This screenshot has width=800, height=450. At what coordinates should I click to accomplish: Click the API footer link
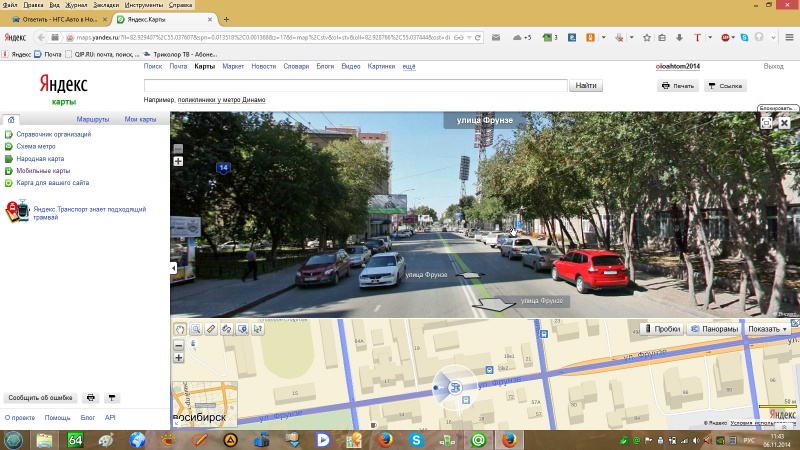pos(110,417)
